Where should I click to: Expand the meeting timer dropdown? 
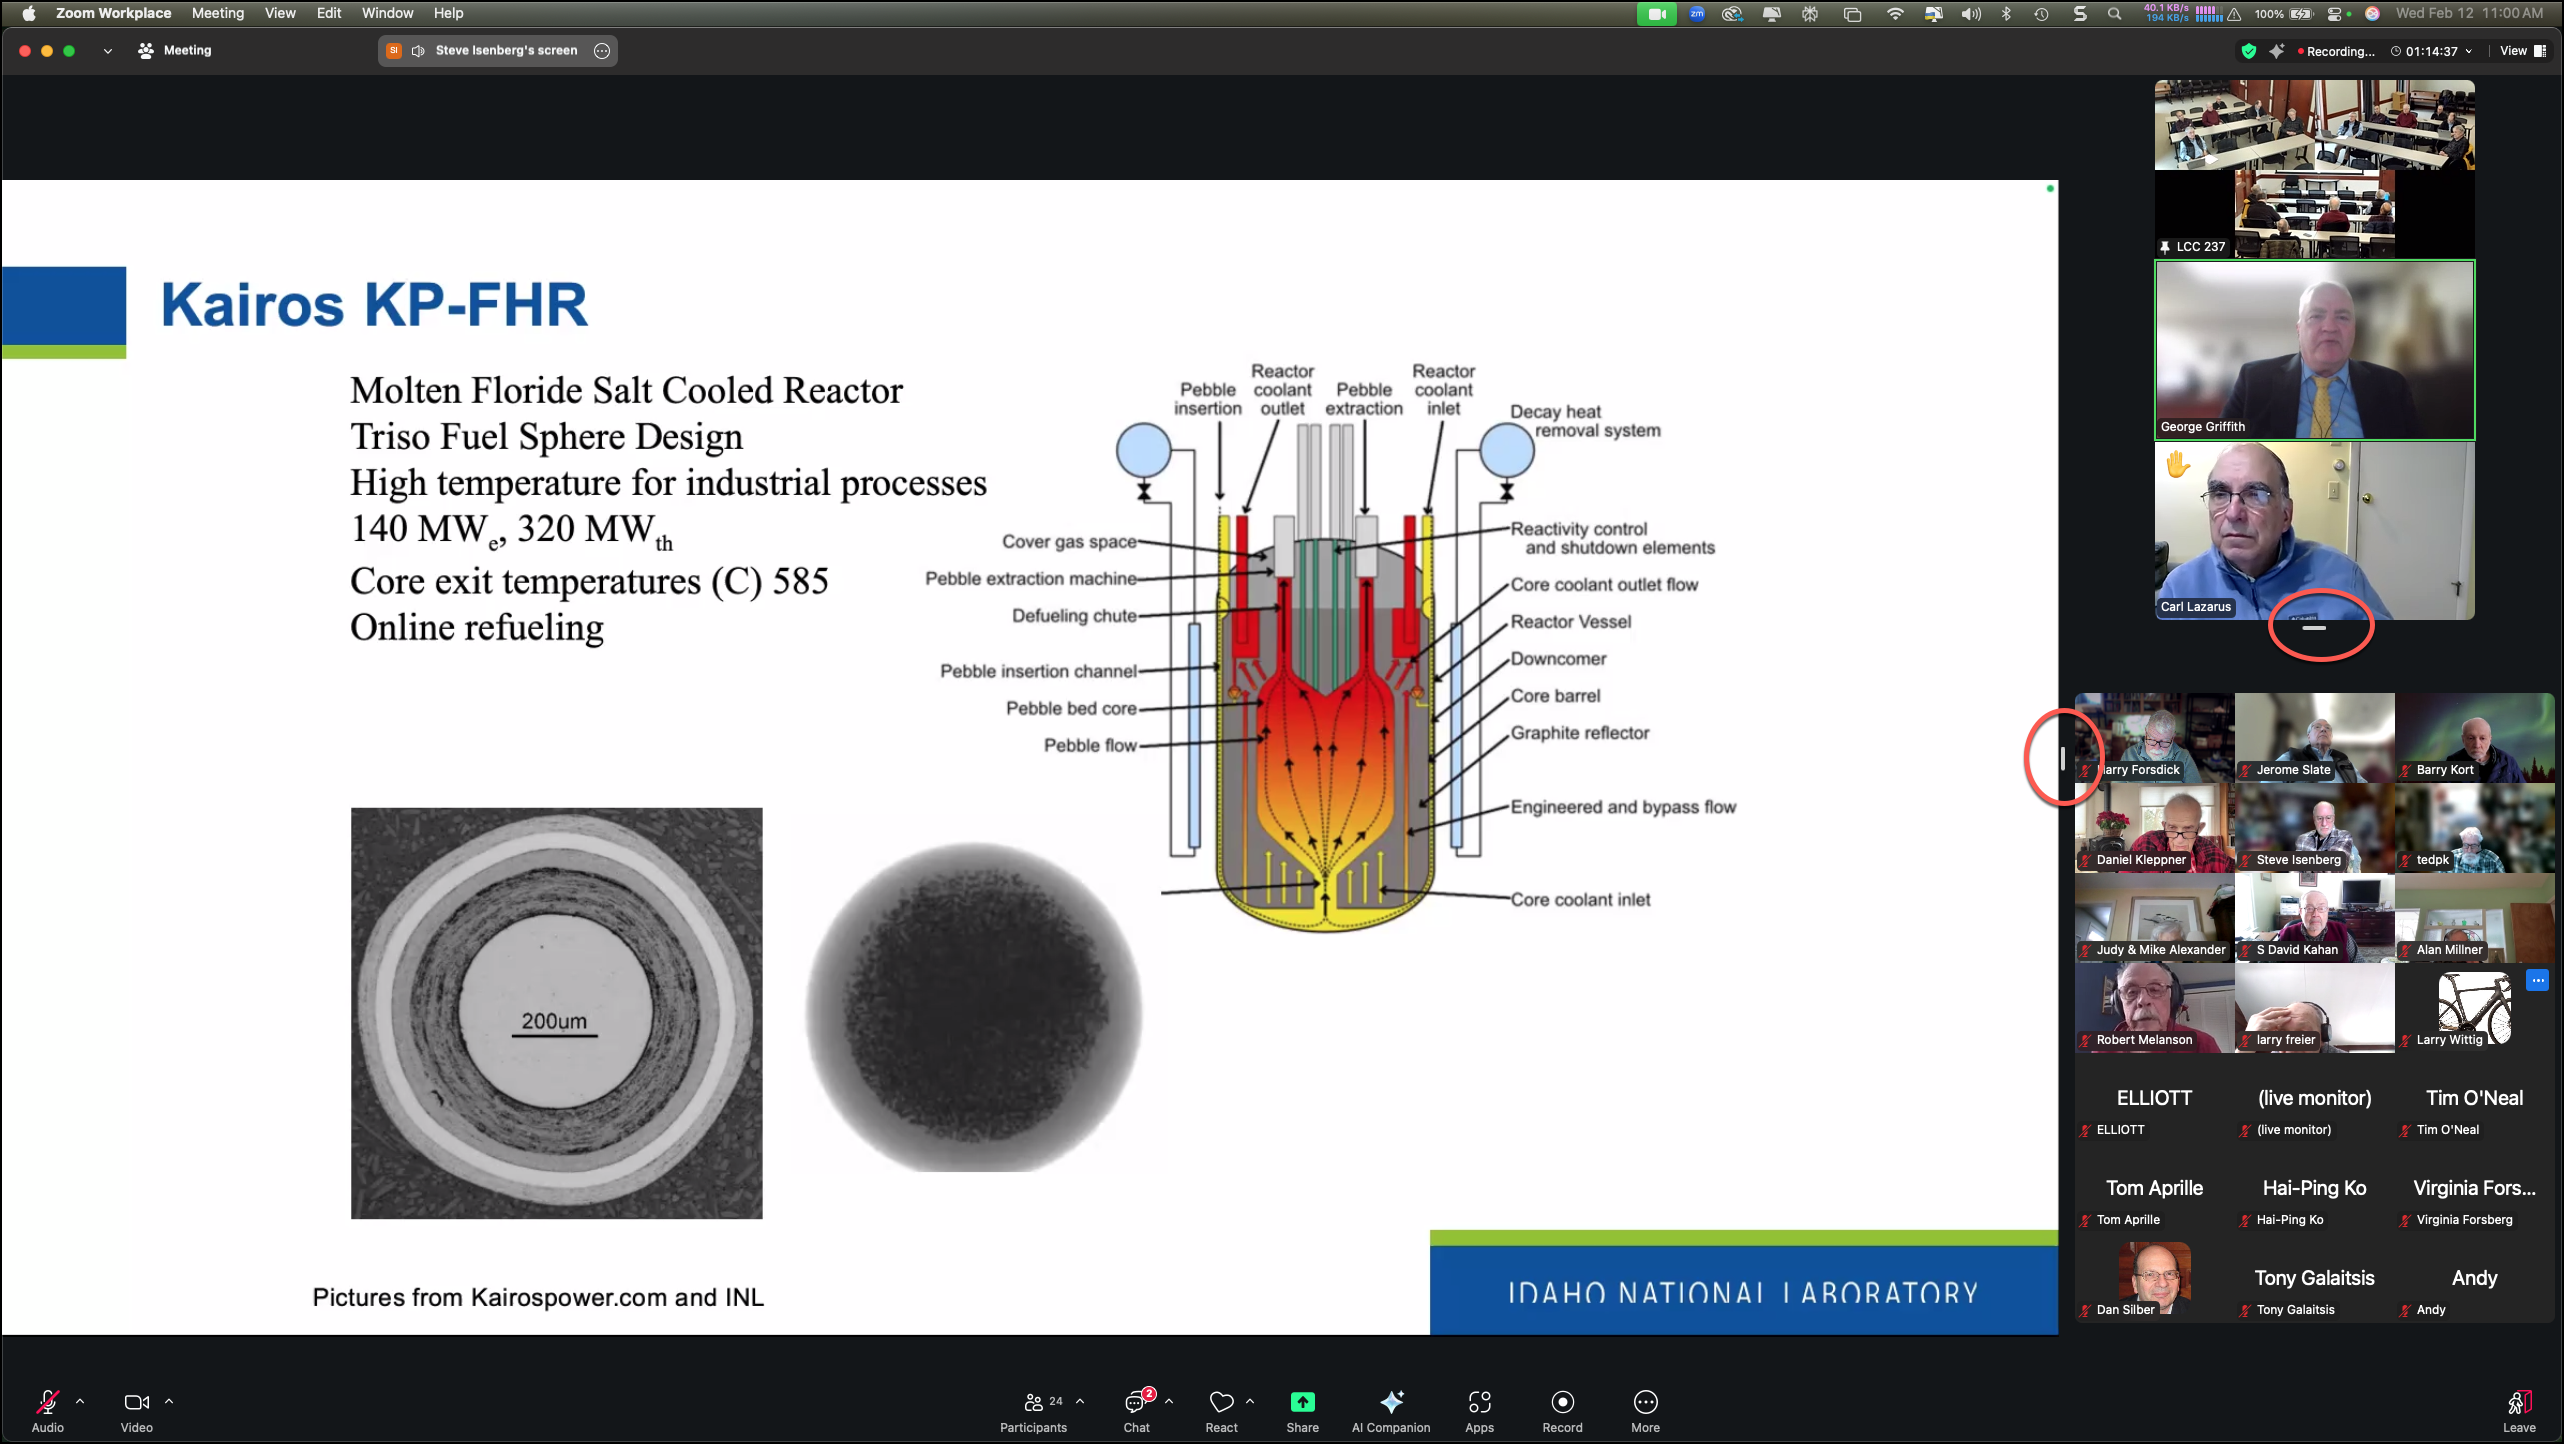pos(2469,51)
